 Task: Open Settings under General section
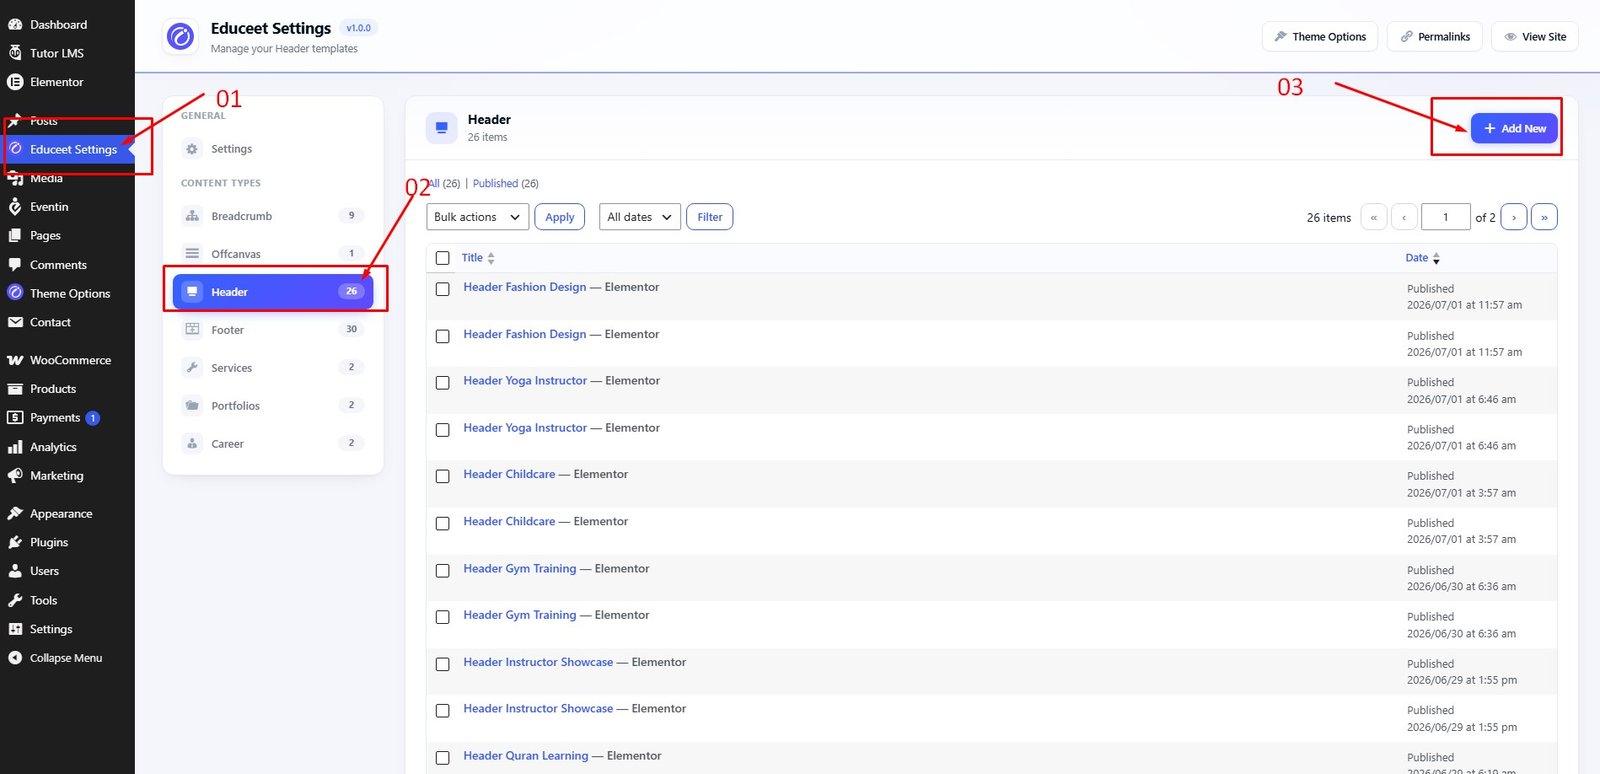[273, 149]
